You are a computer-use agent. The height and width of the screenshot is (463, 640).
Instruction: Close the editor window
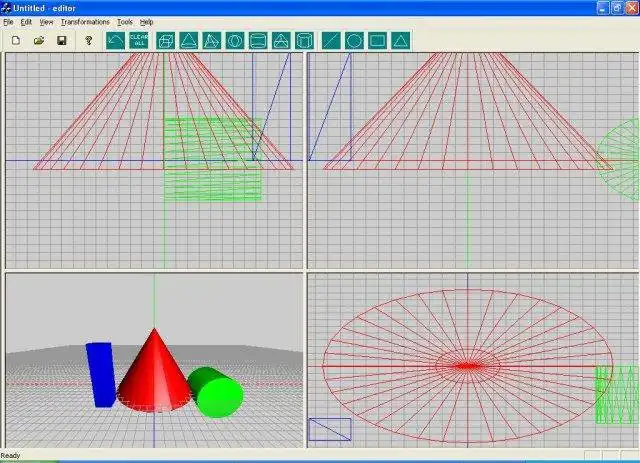(631, 8)
